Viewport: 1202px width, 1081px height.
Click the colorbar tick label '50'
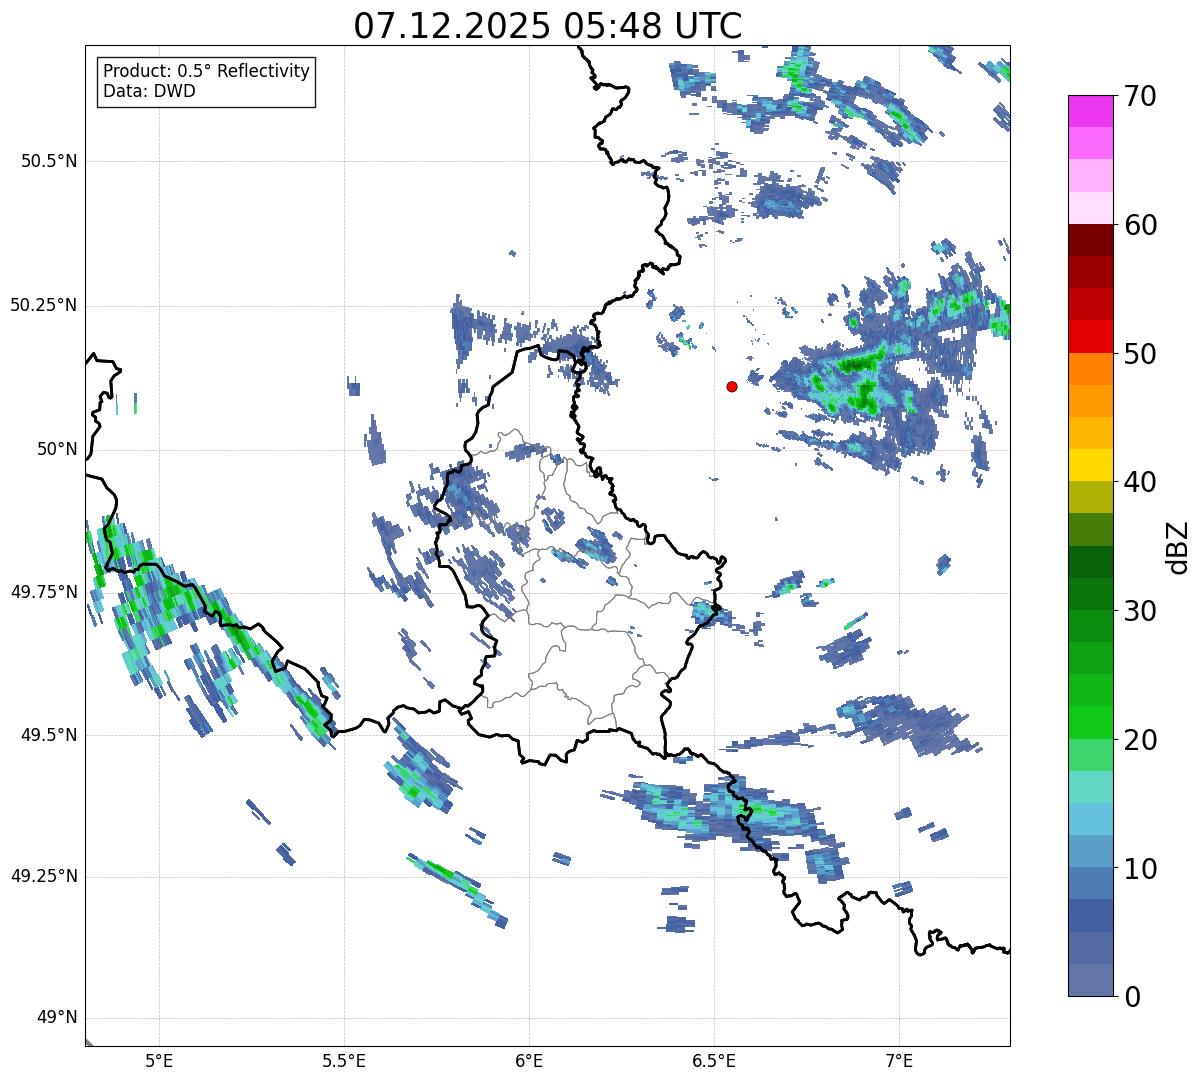[1140, 354]
